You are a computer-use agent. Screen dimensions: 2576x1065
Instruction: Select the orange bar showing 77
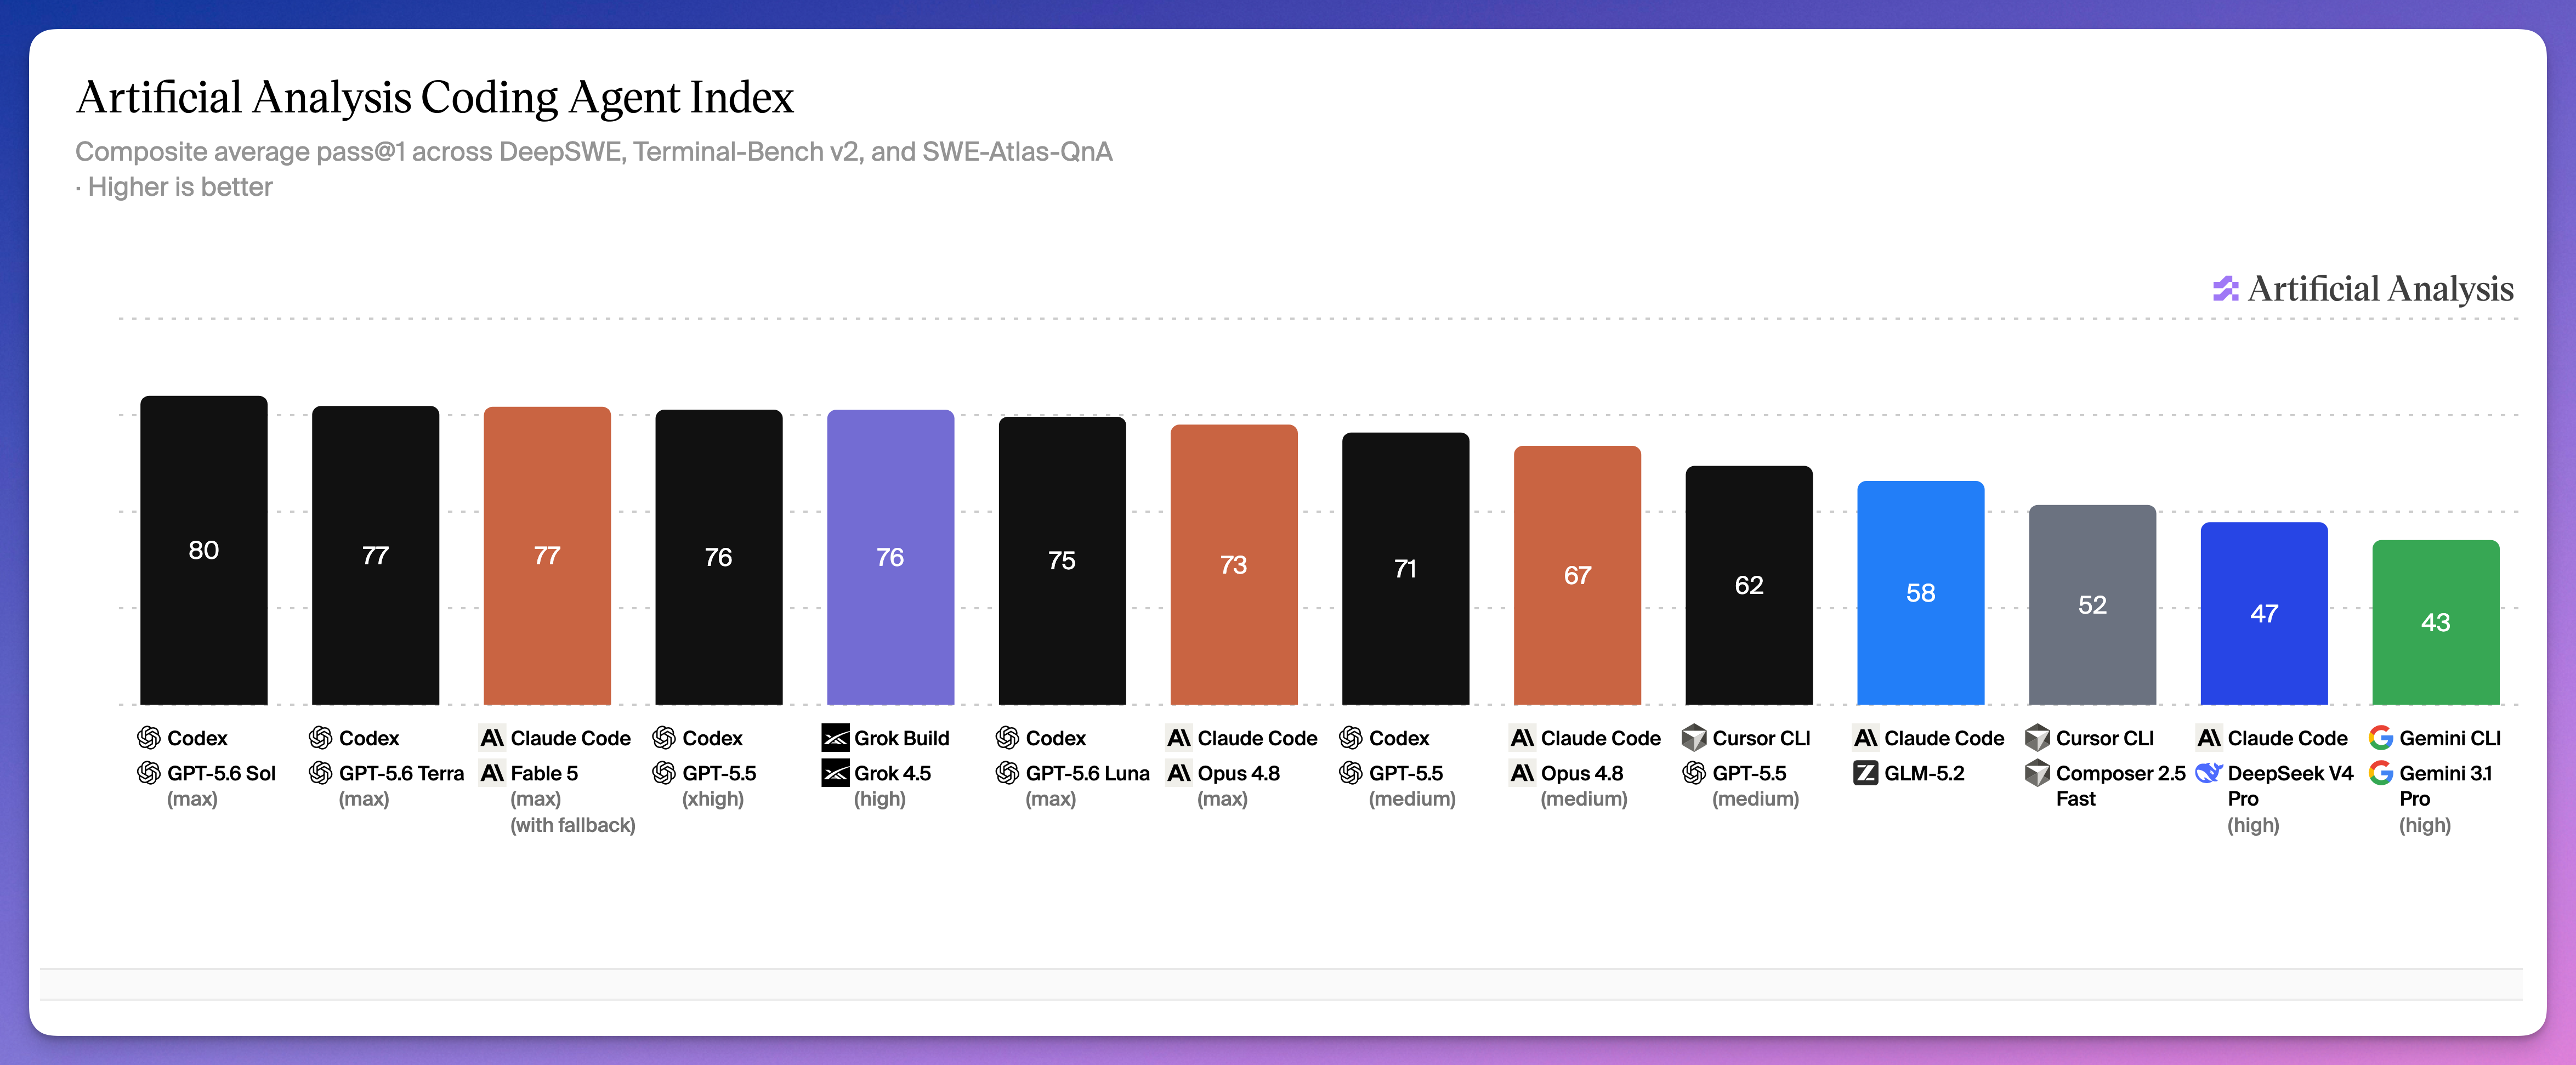pos(547,555)
